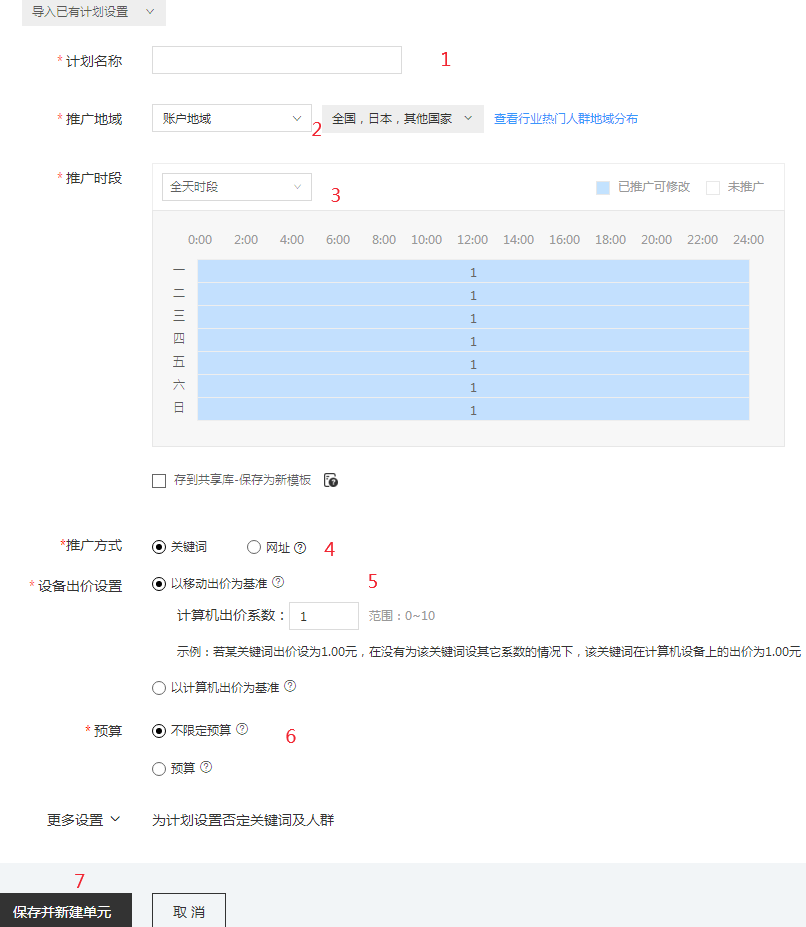This screenshot has width=806, height=927.
Task: Select 以计算机出价为基准 radio button
Action: coord(158,687)
